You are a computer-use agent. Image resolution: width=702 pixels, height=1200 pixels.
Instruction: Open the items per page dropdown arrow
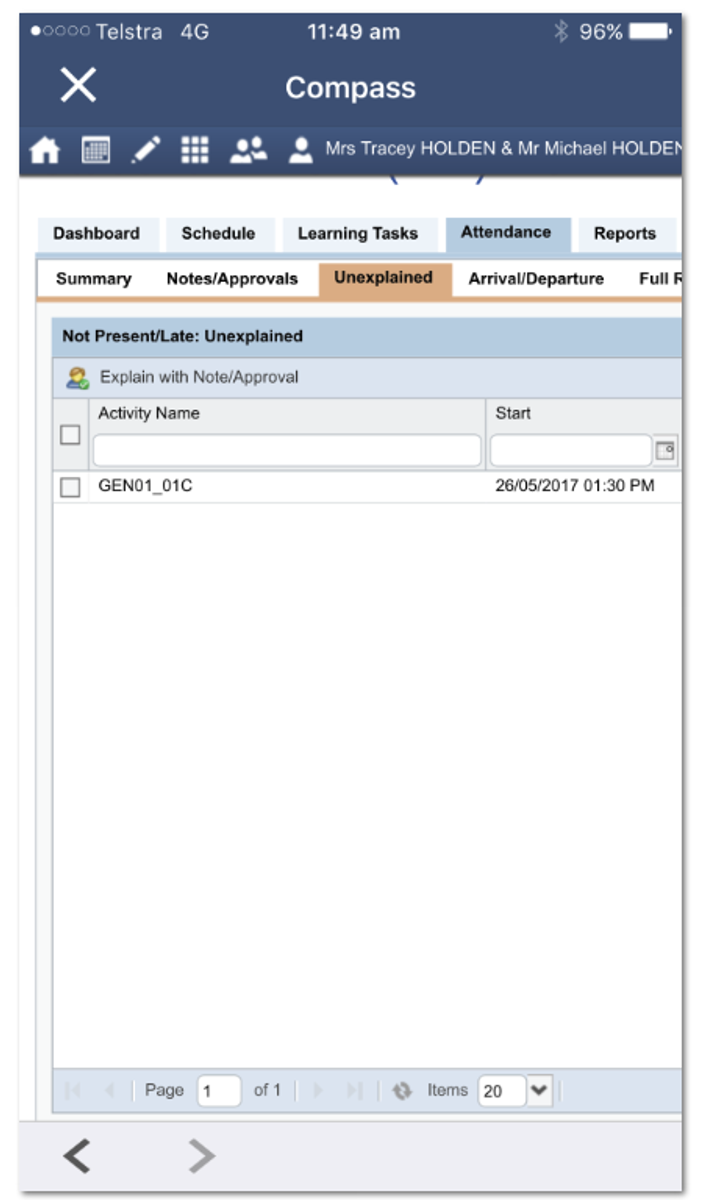click(539, 1091)
